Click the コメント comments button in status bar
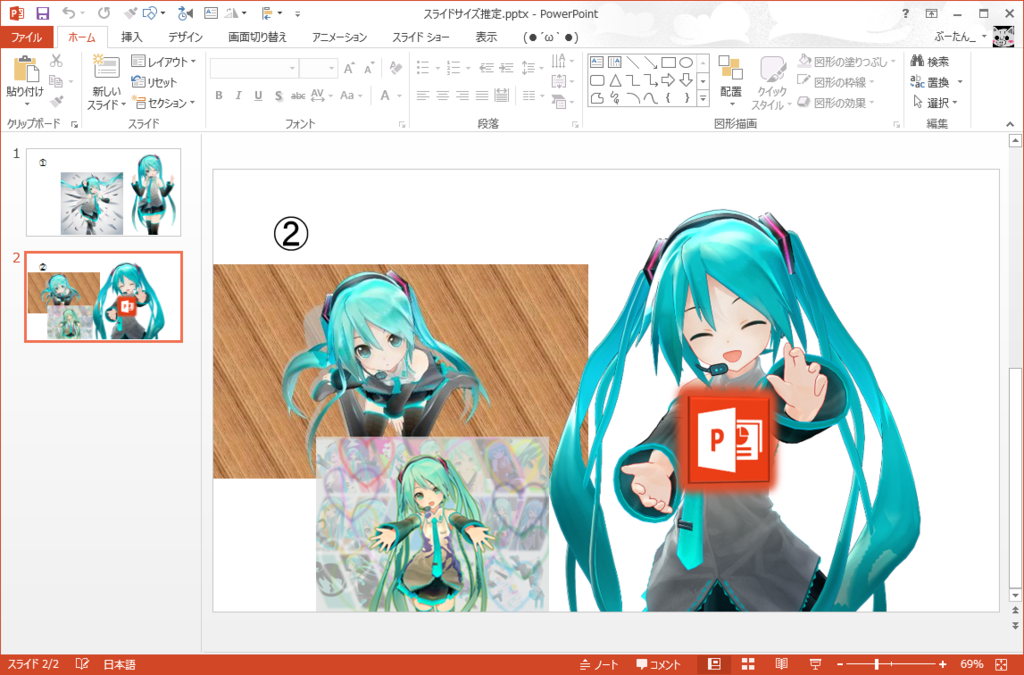This screenshot has height=675, width=1024. click(658, 665)
